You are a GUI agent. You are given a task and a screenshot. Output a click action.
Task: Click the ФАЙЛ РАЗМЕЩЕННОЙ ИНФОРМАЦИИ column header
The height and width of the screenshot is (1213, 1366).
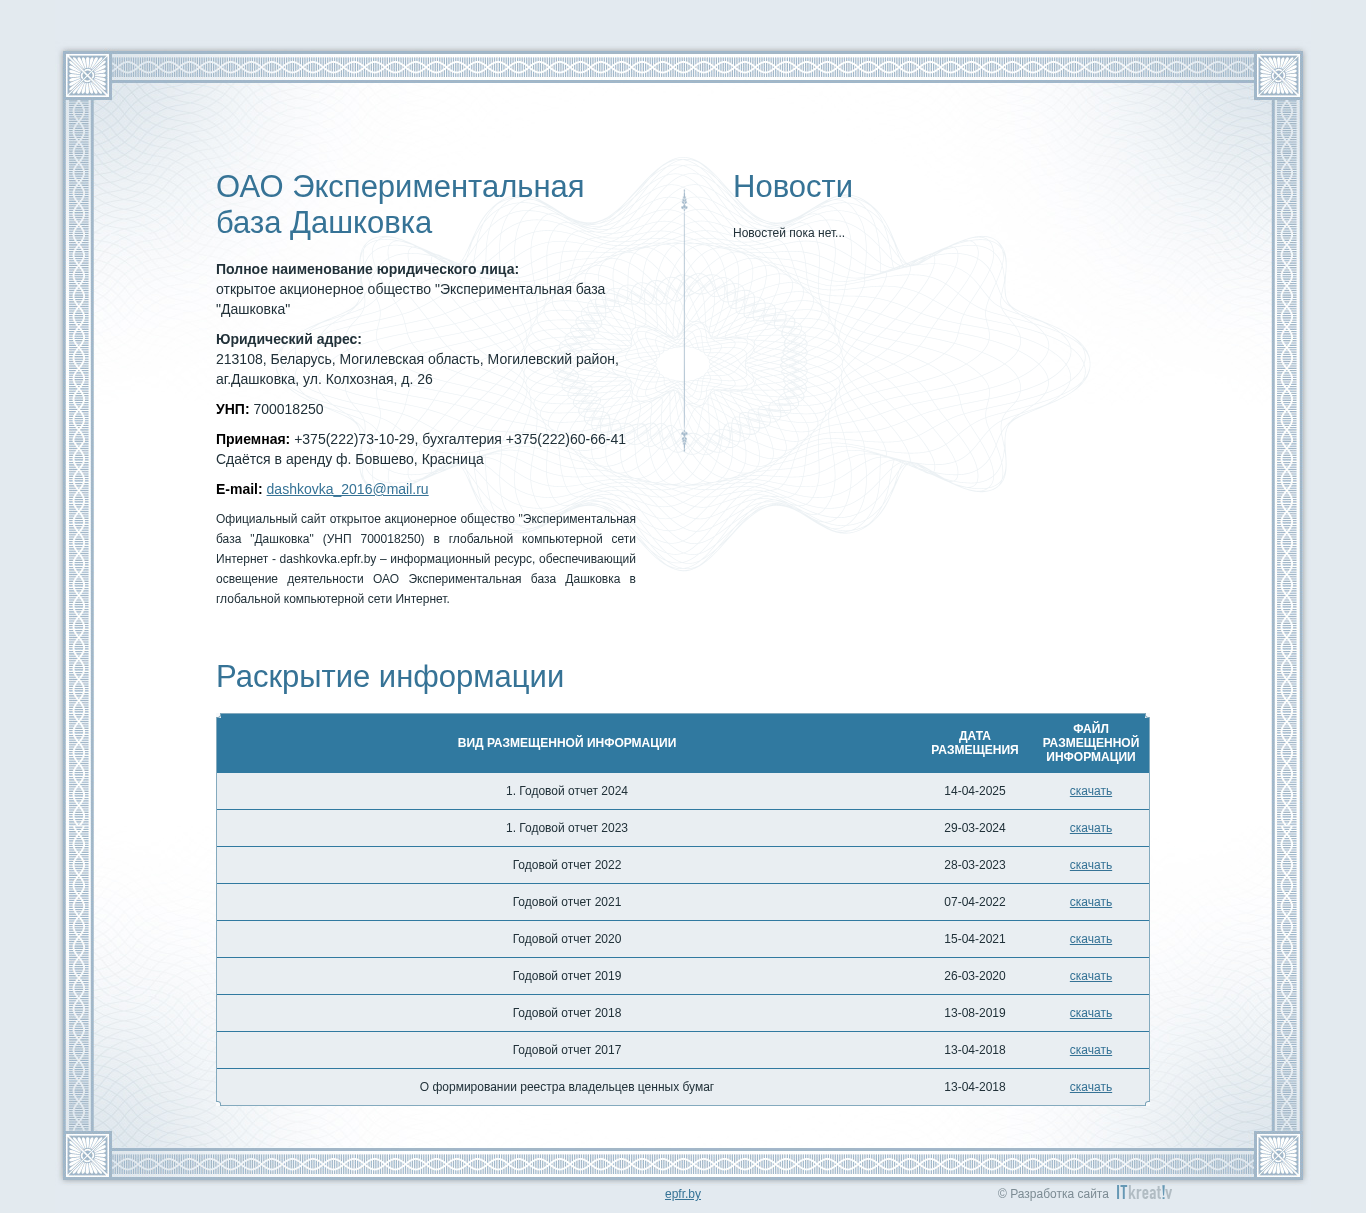[1090, 743]
